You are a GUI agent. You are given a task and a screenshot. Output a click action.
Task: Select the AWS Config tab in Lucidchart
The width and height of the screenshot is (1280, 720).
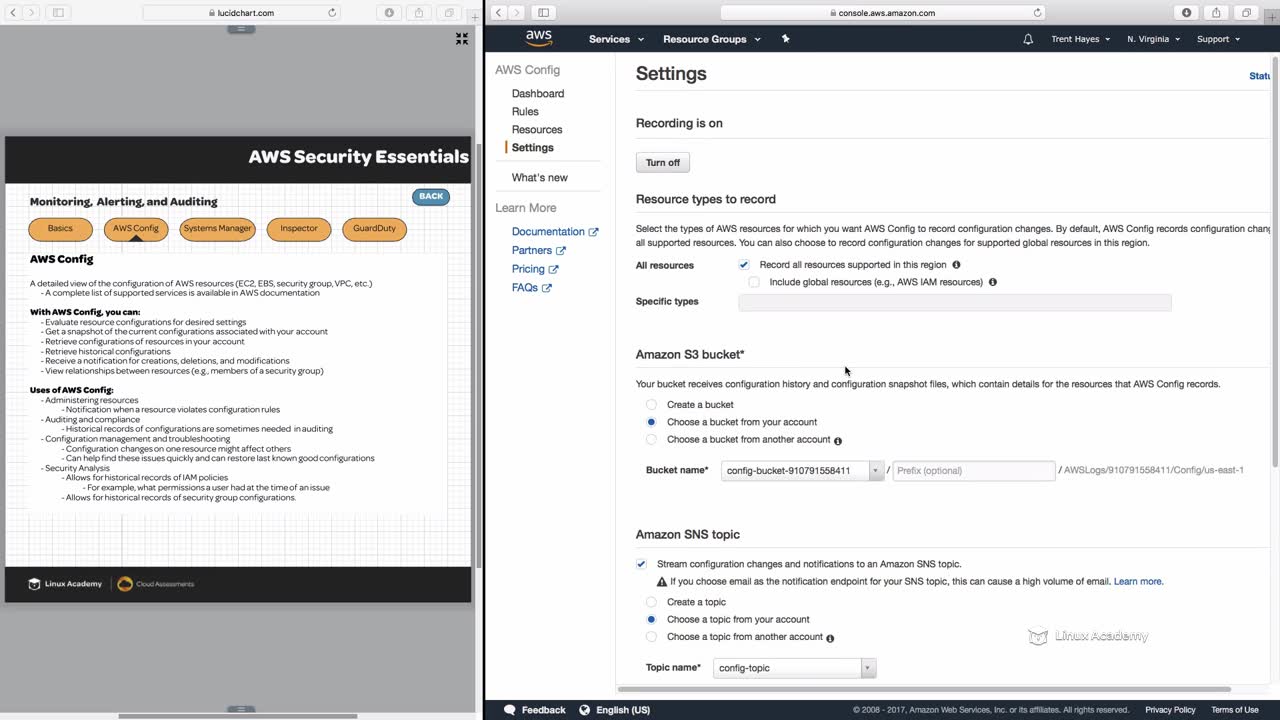point(136,229)
